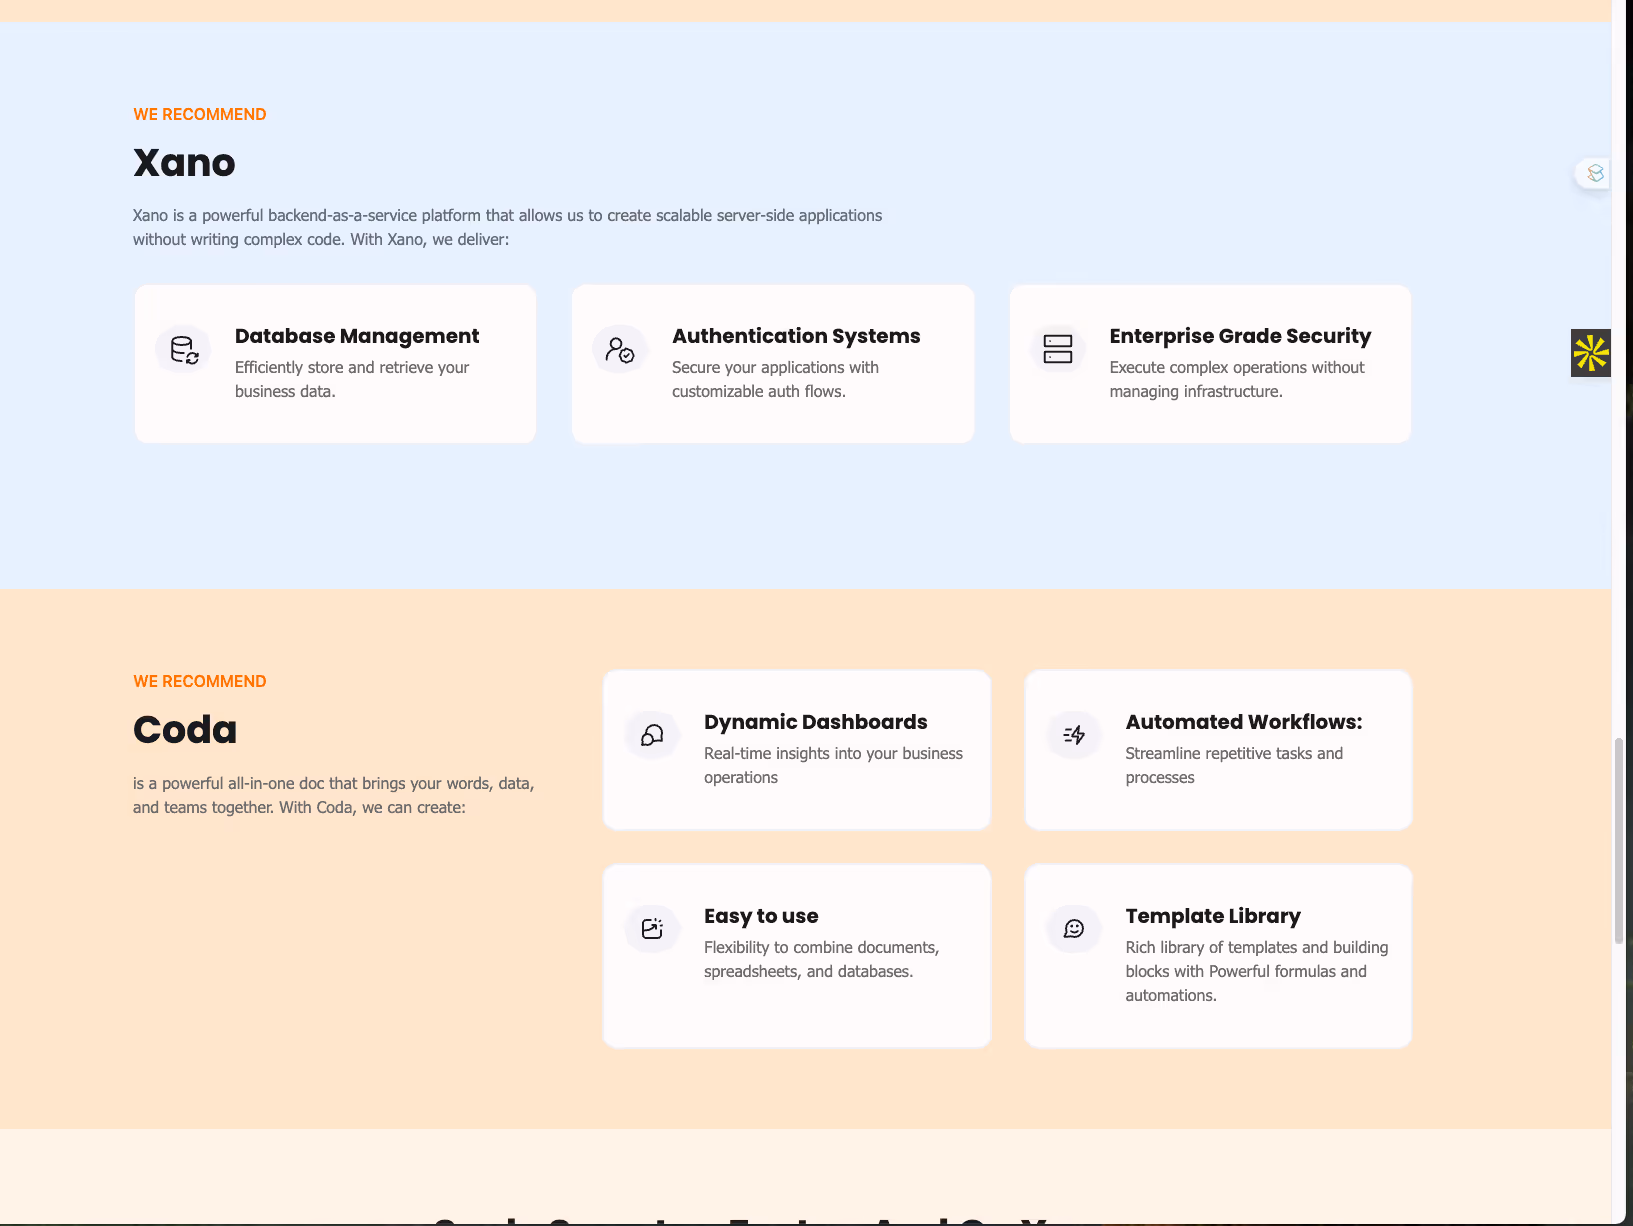Screen dimensions: 1633x1226
Task: Click the Template Library card title
Action: (1213, 916)
